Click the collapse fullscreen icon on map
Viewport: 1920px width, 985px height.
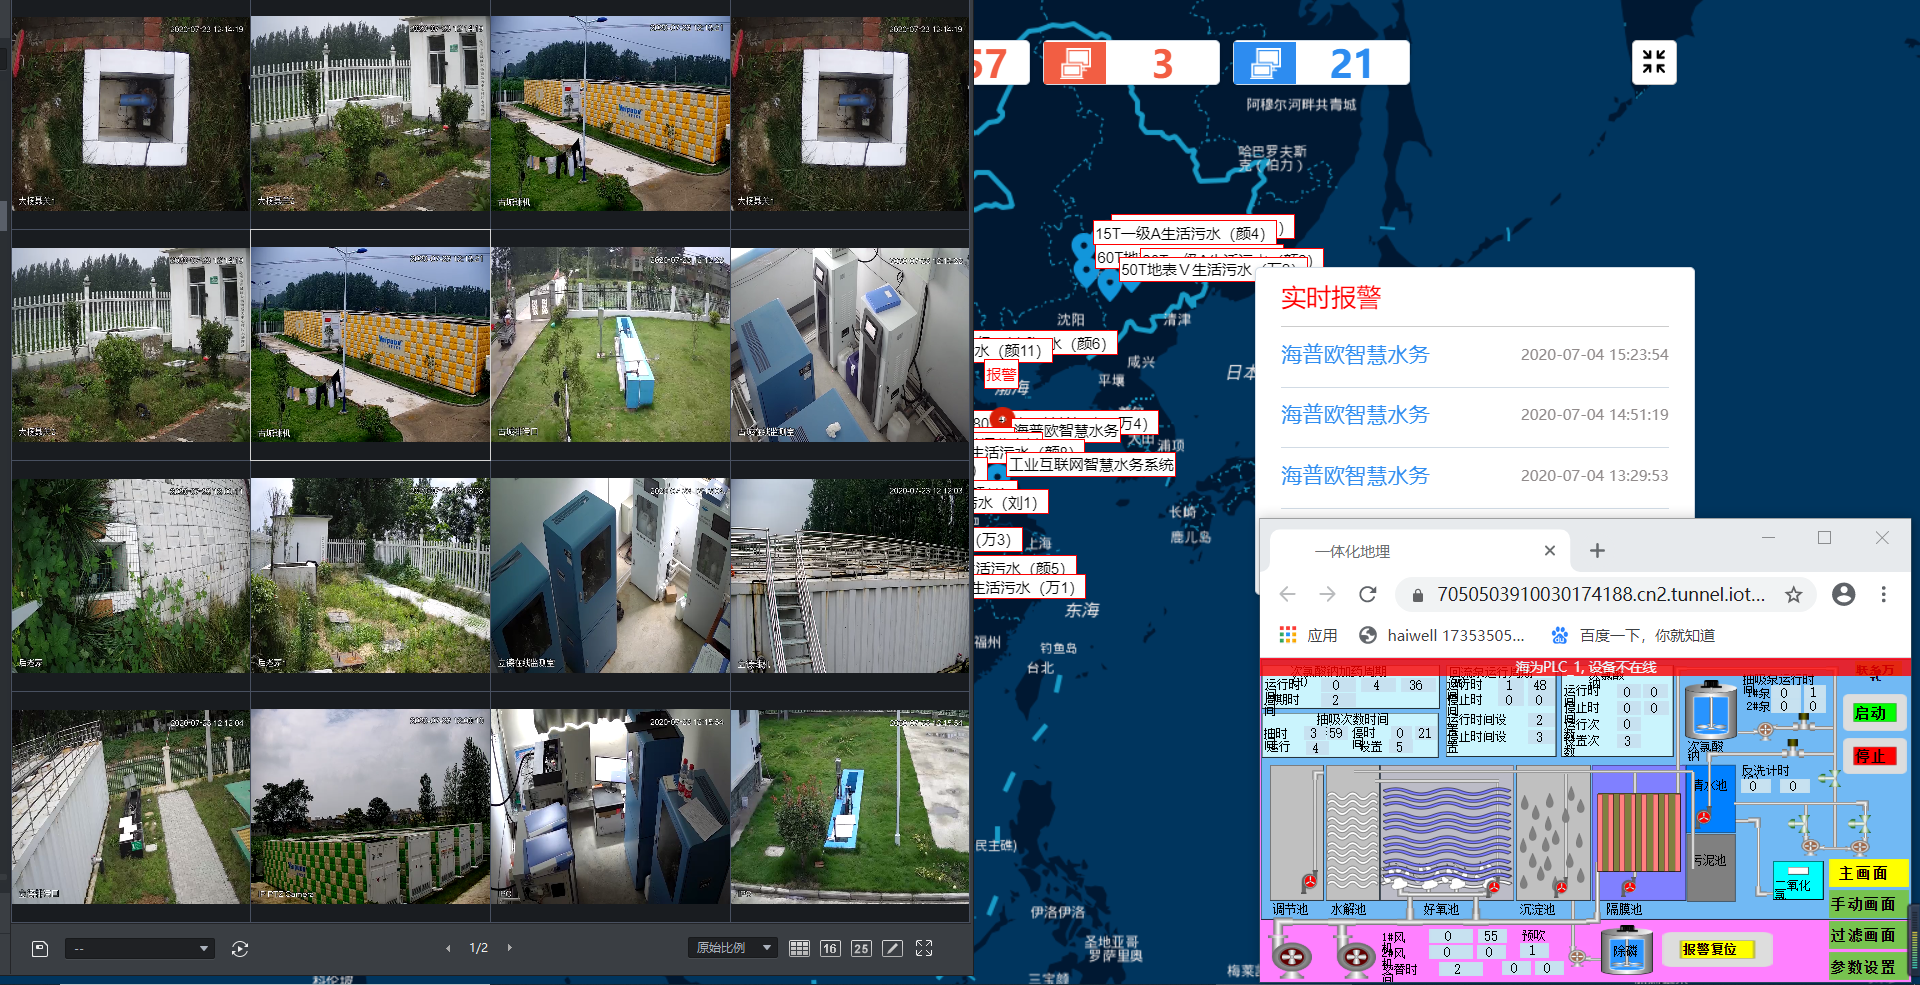pyautogui.click(x=1654, y=62)
